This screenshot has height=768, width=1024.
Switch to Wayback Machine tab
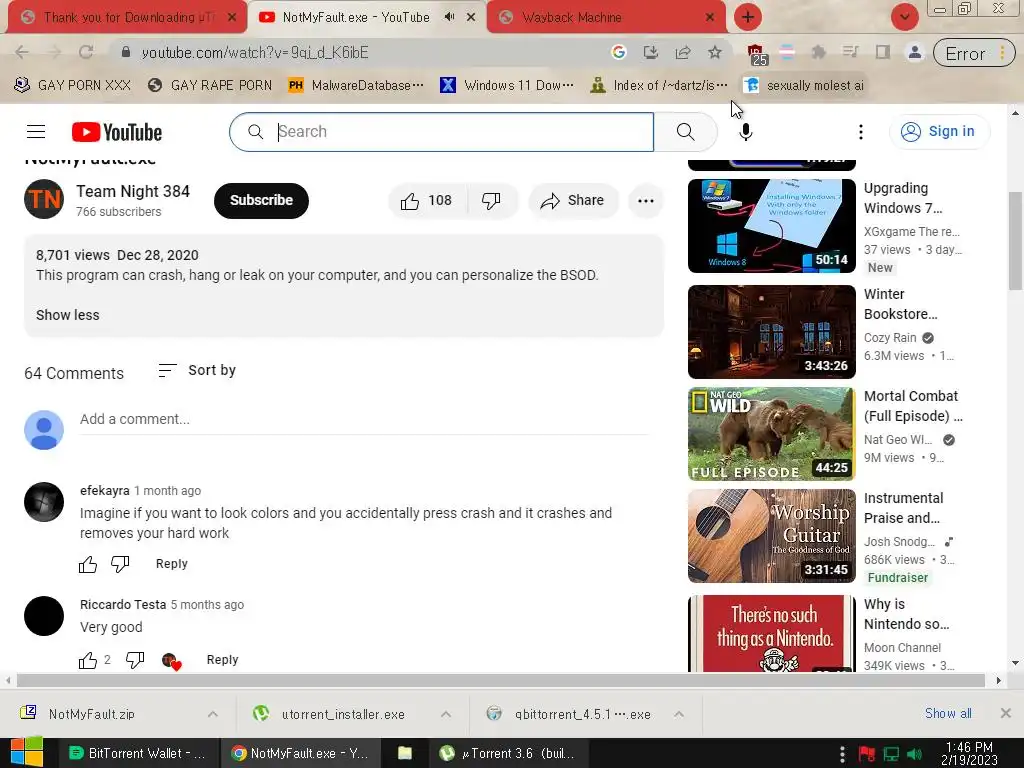[x=606, y=17]
